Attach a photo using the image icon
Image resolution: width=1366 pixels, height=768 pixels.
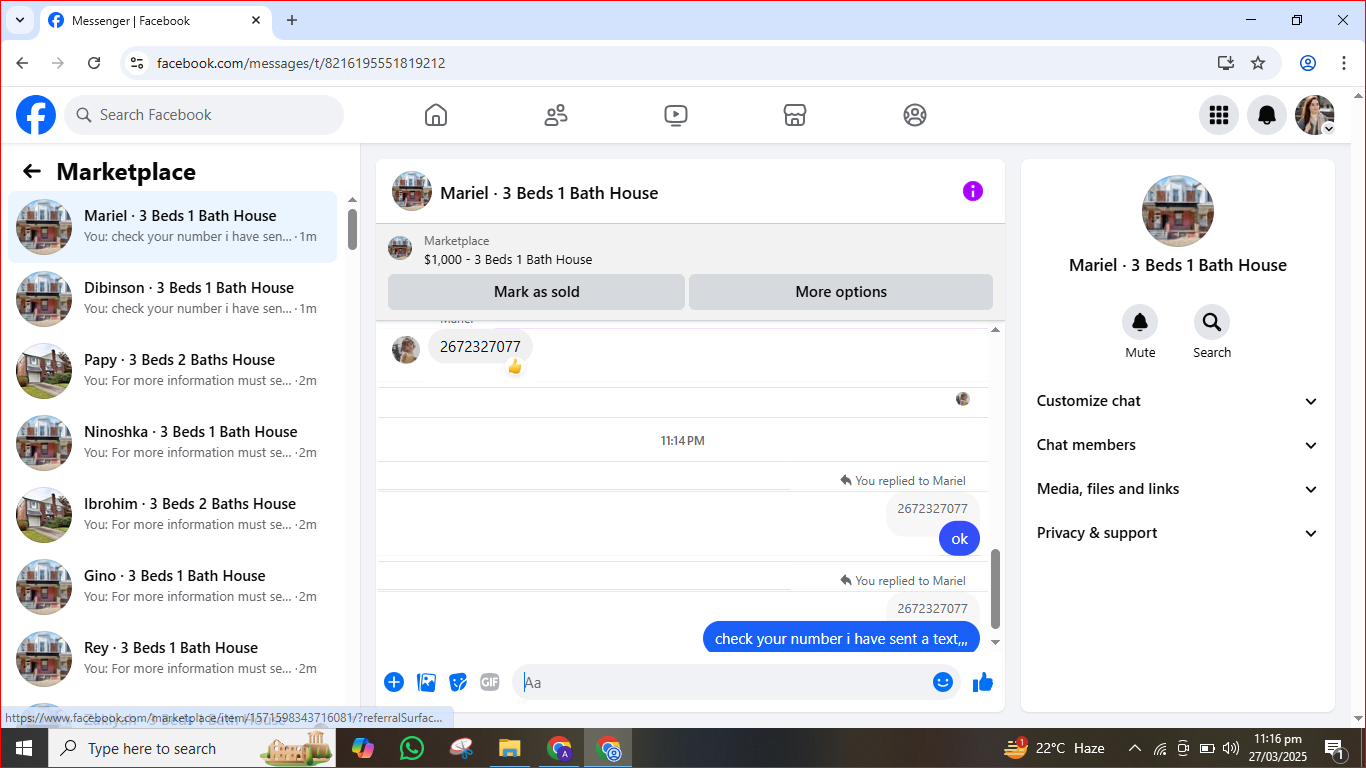(426, 682)
